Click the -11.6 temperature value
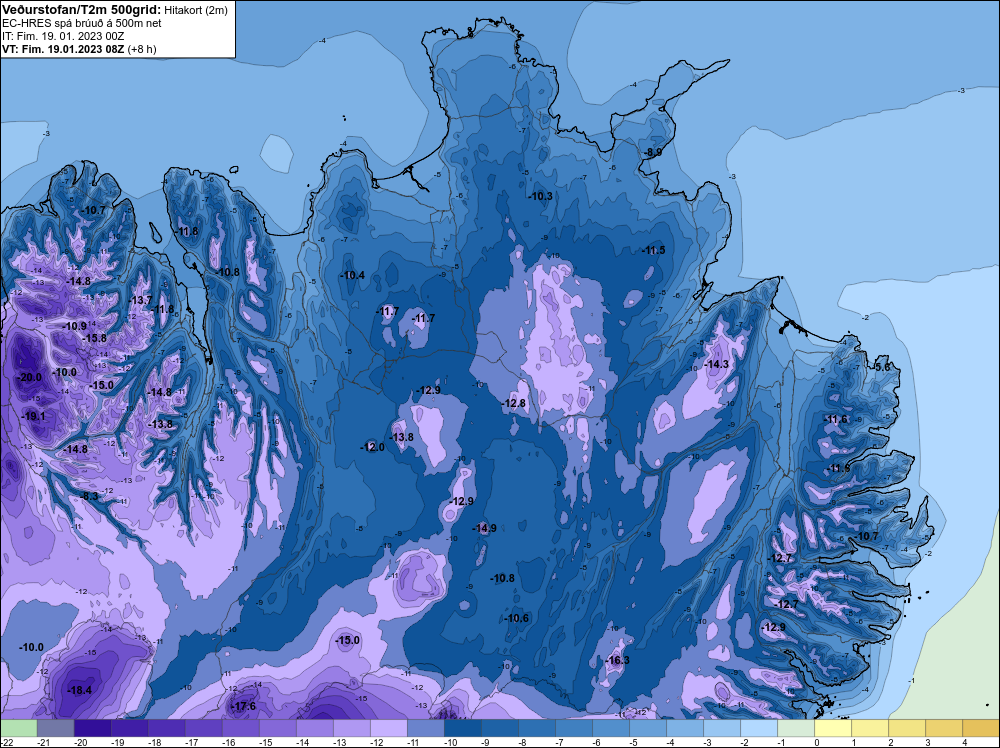 click(837, 419)
